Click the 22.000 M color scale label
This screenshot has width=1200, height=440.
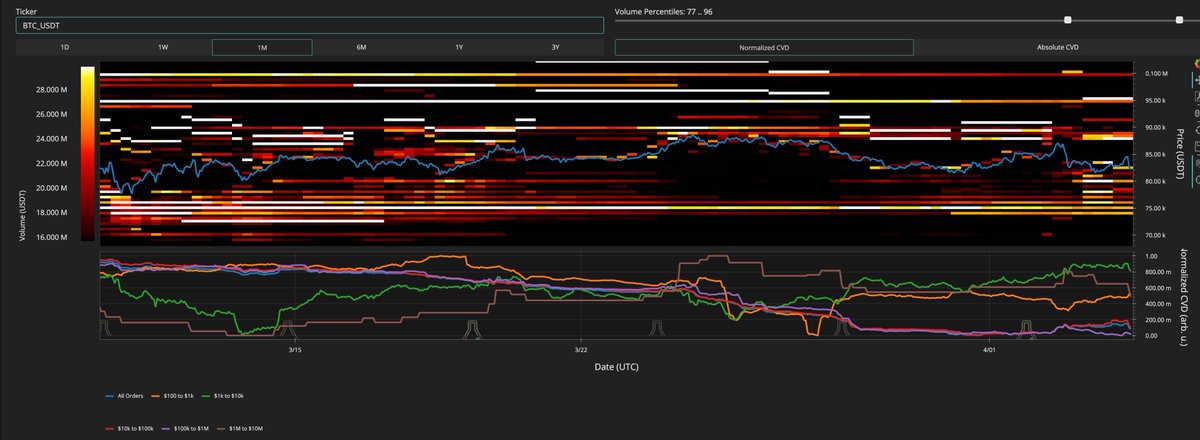(x=50, y=163)
